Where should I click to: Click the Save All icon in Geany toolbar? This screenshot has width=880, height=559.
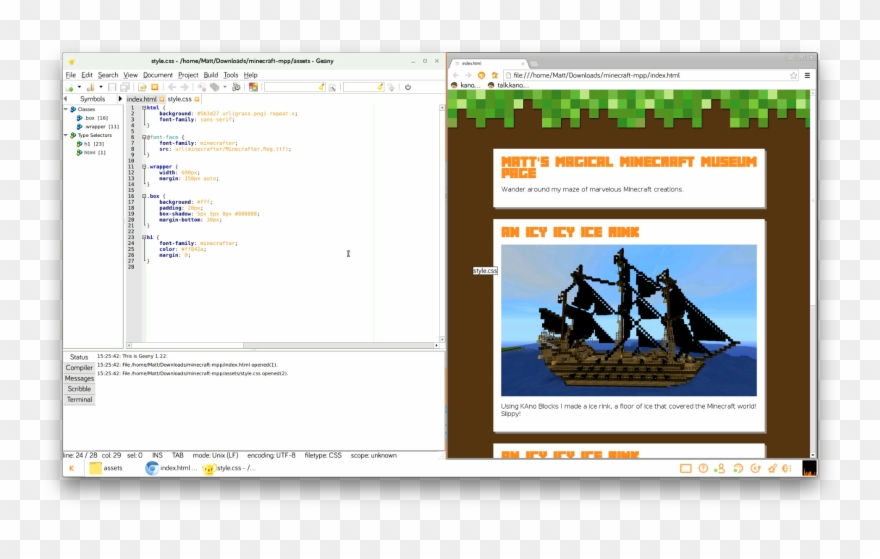pos(125,88)
